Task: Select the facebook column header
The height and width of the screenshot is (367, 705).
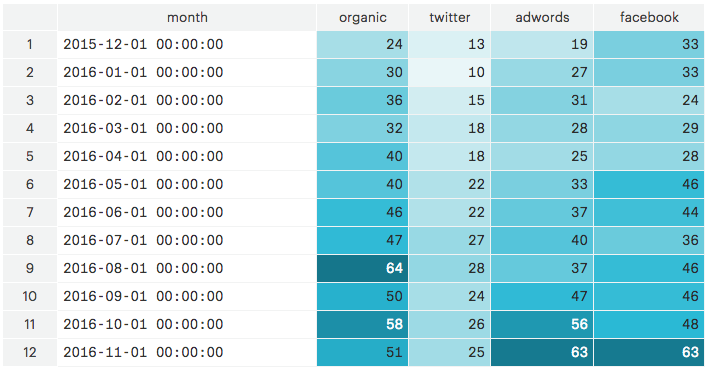Action: coord(649,18)
